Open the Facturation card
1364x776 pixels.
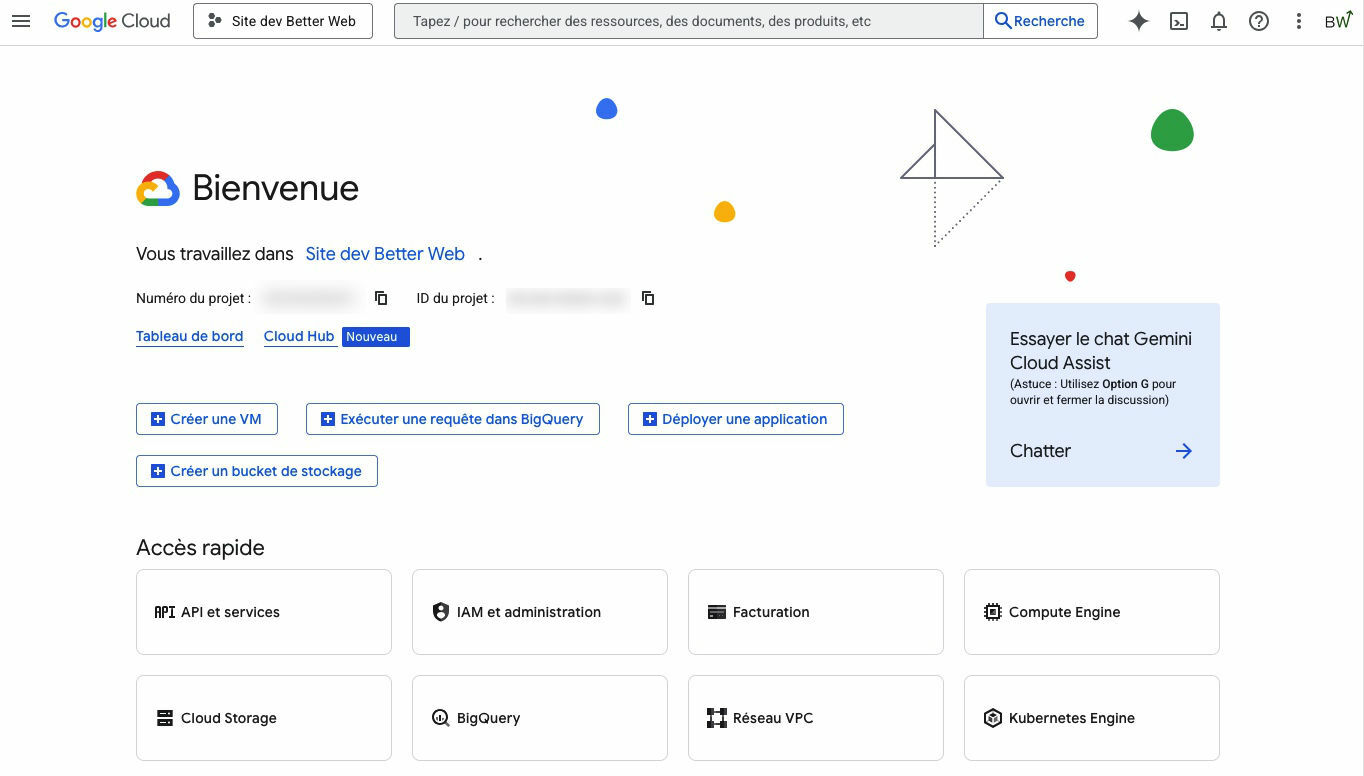[x=816, y=612]
